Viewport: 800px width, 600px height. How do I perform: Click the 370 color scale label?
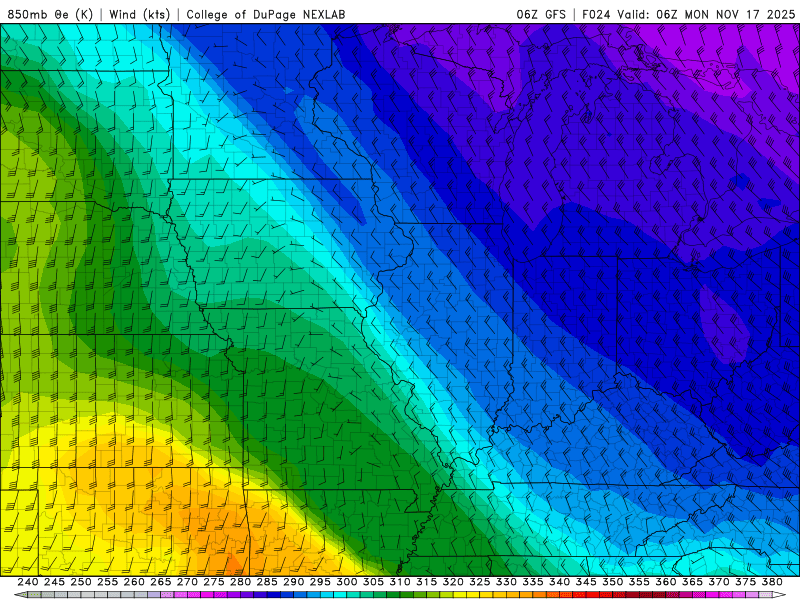coord(719,582)
